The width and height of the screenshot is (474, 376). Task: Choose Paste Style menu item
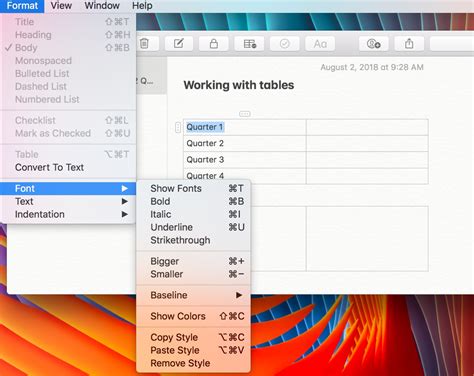(193, 350)
